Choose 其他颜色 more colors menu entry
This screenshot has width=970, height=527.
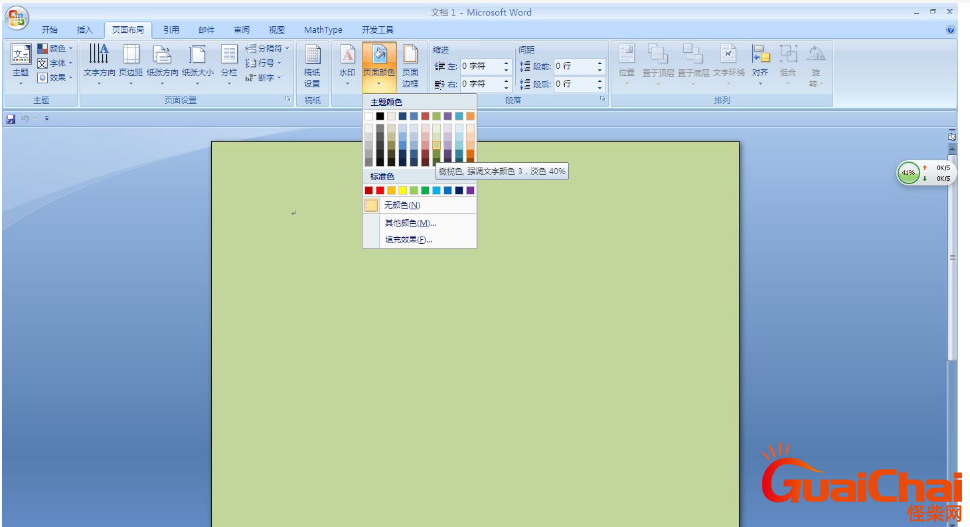click(x=410, y=223)
